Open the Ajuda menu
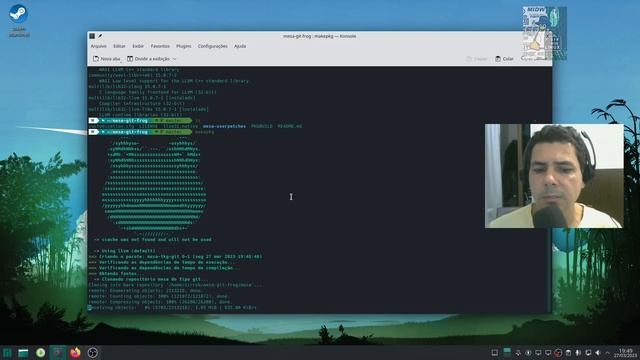The width and height of the screenshot is (640, 360). pyautogui.click(x=240, y=46)
